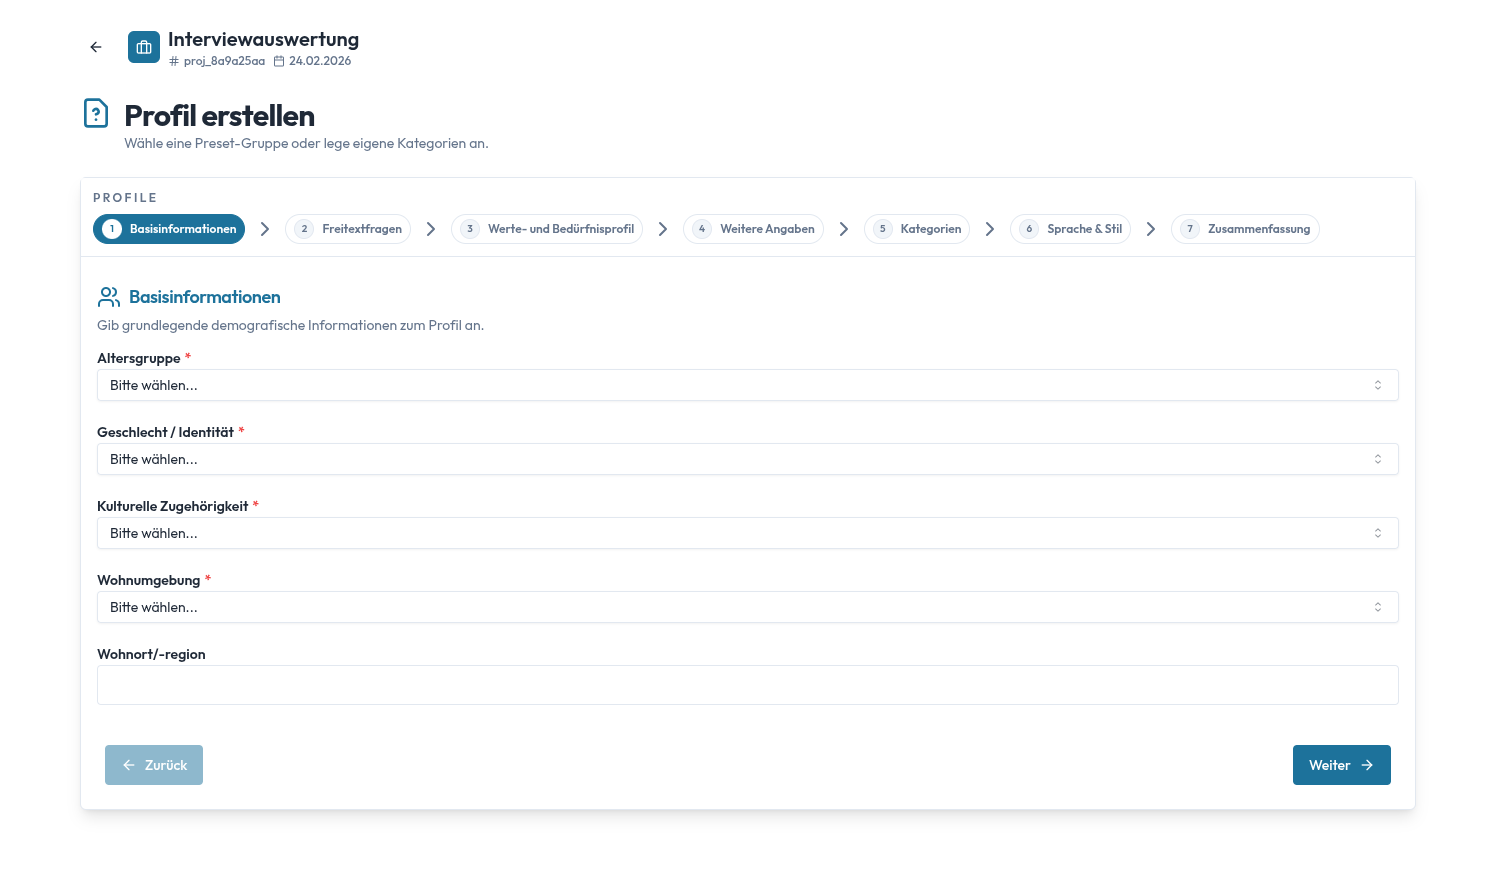Open the Kulturelle Zugehörigkeit dropdown
This screenshot has width=1489, height=893.
coord(747,533)
